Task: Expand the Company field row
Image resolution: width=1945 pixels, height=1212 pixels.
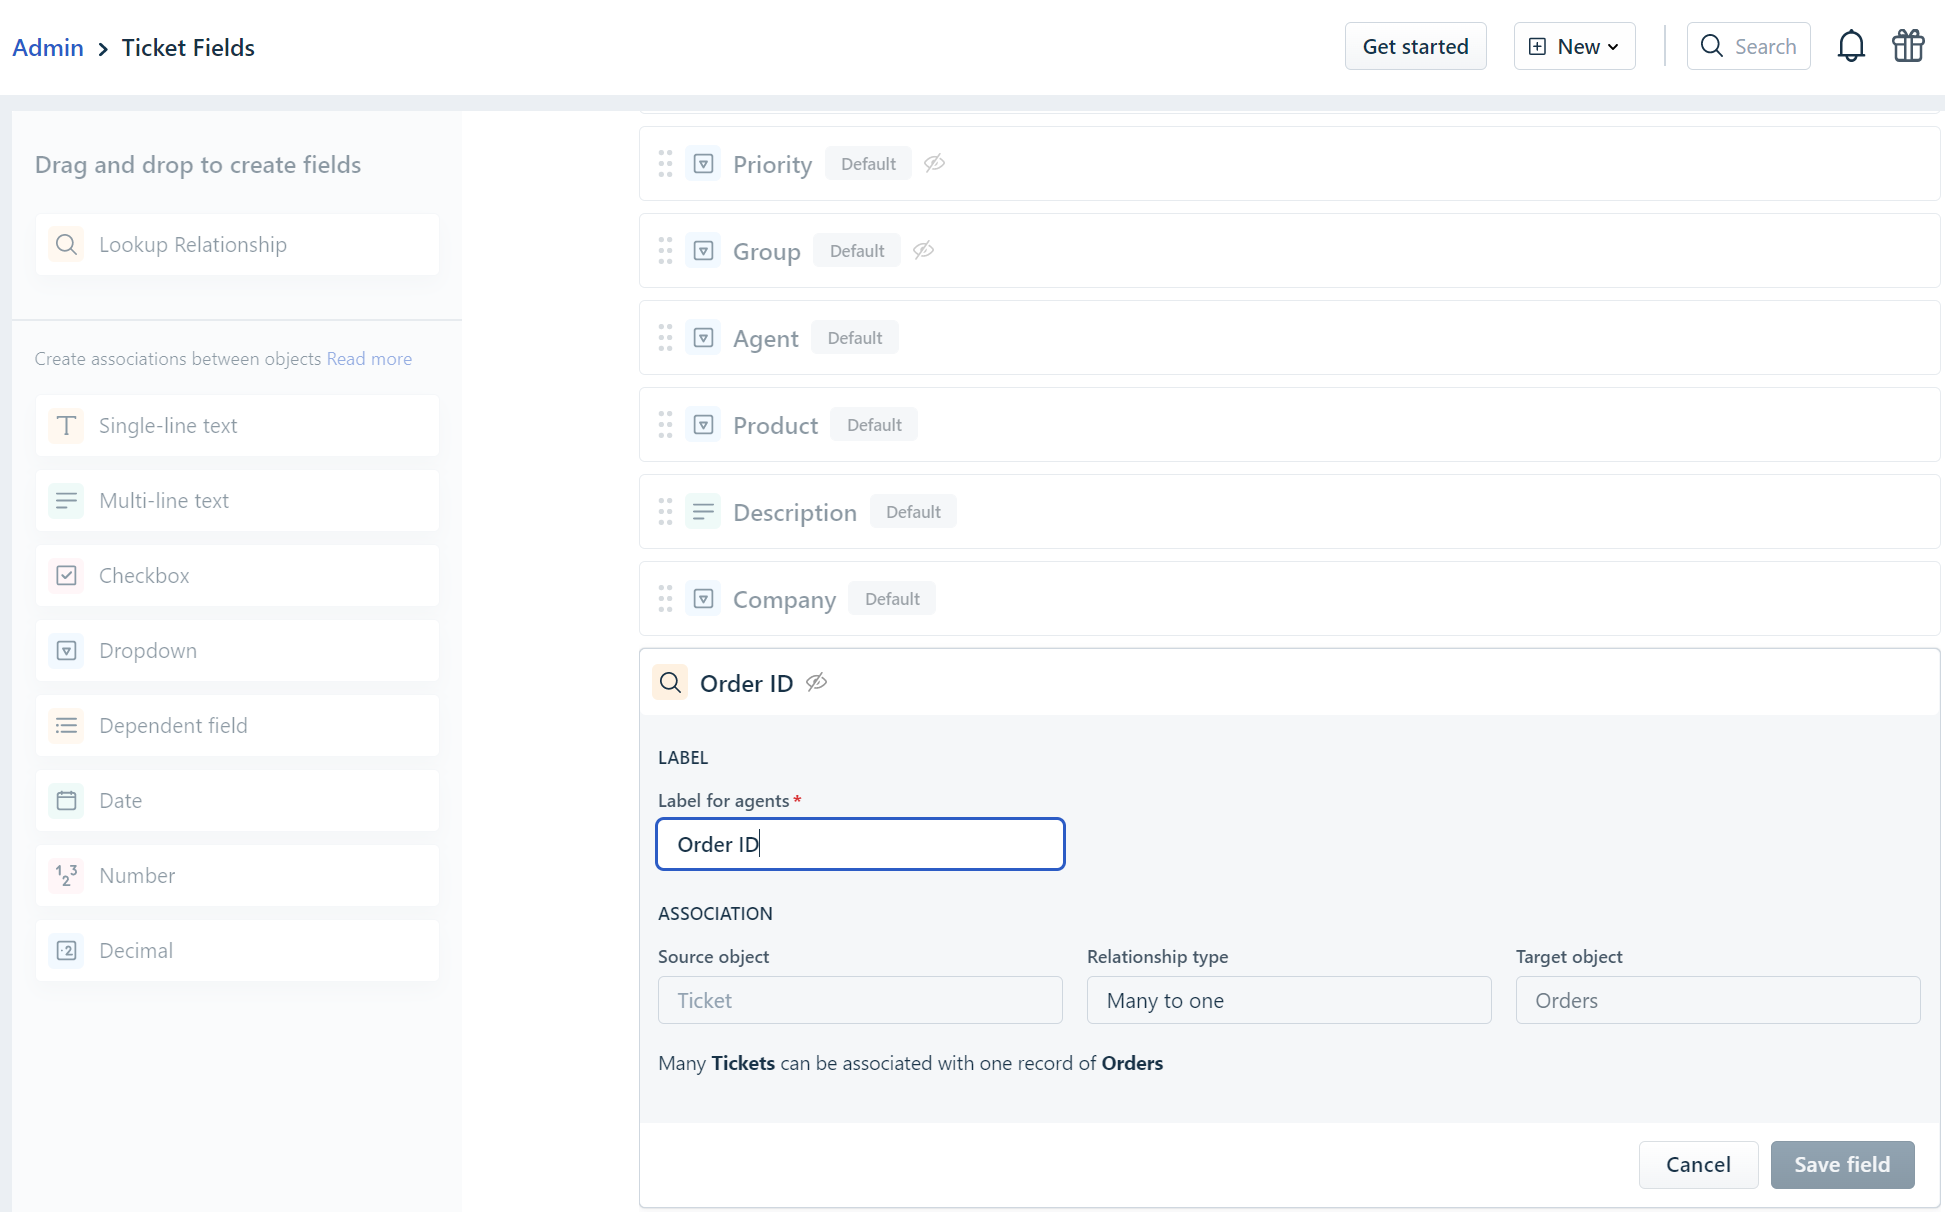Action: (784, 599)
